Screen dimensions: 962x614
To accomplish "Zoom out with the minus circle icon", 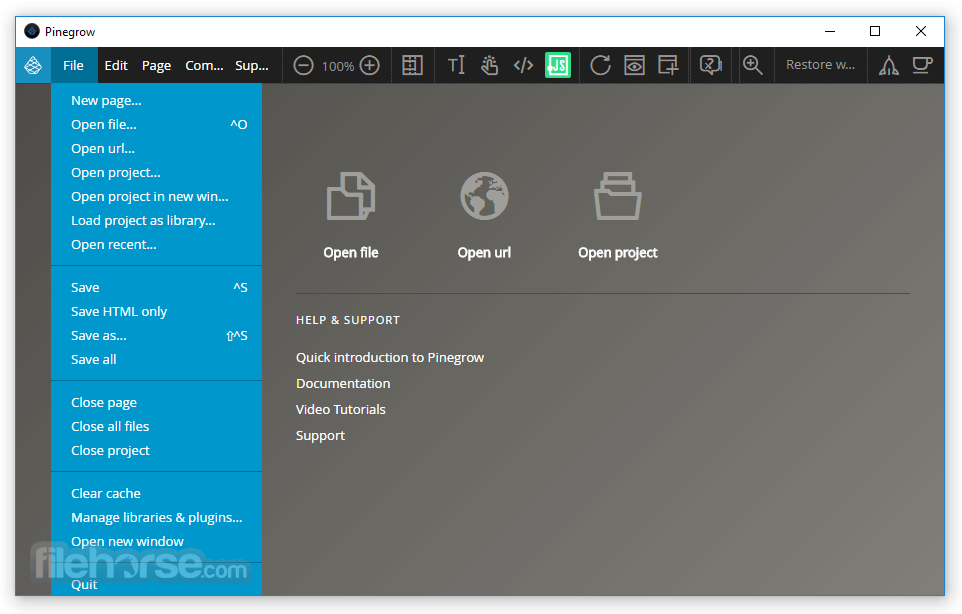I will 303,65.
